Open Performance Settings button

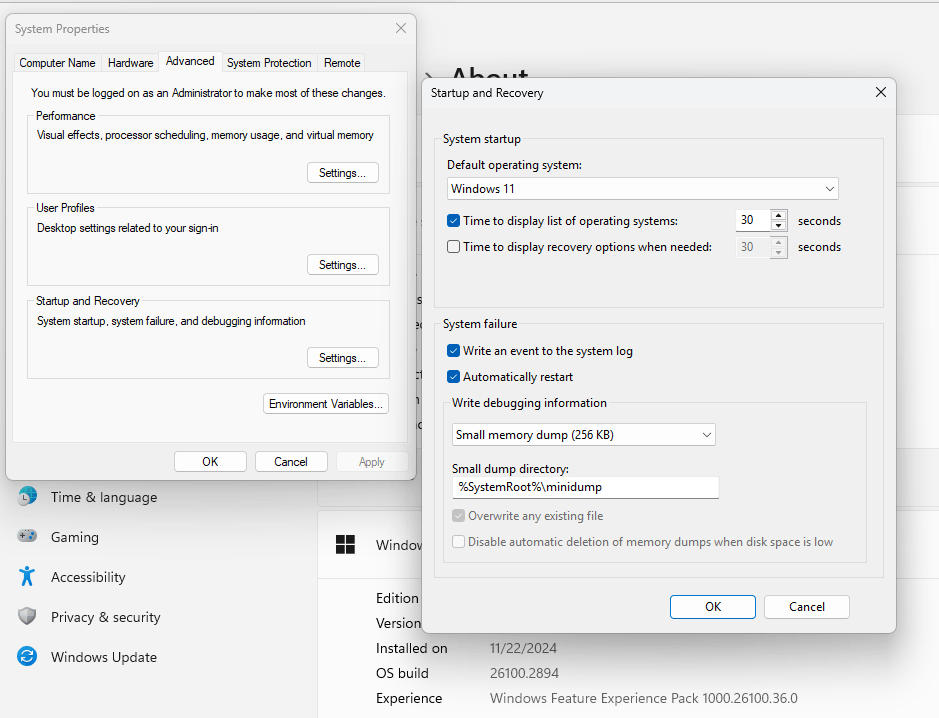point(343,172)
